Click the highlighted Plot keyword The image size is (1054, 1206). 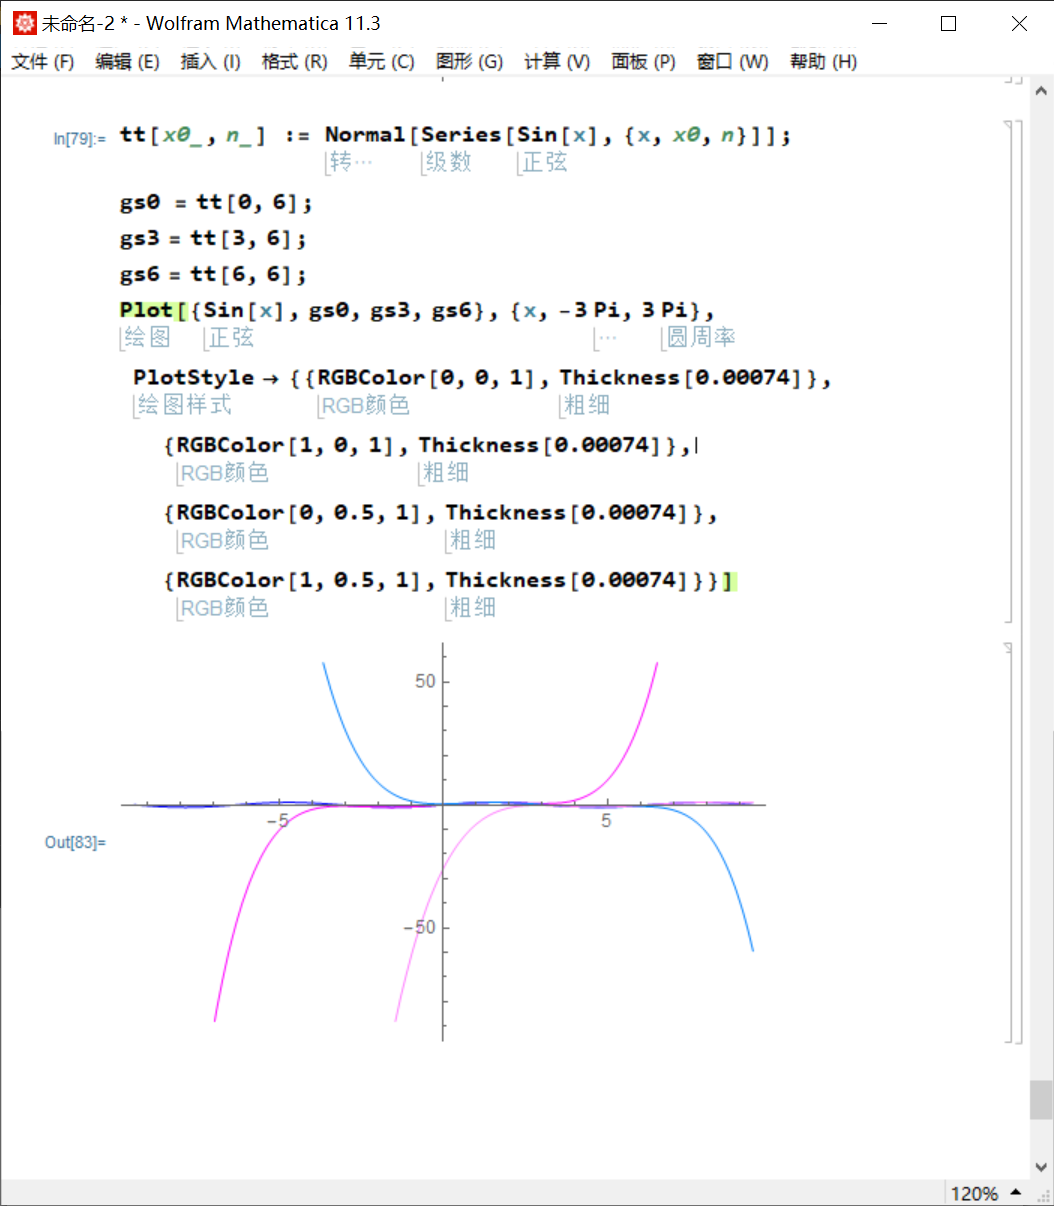click(146, 310)
